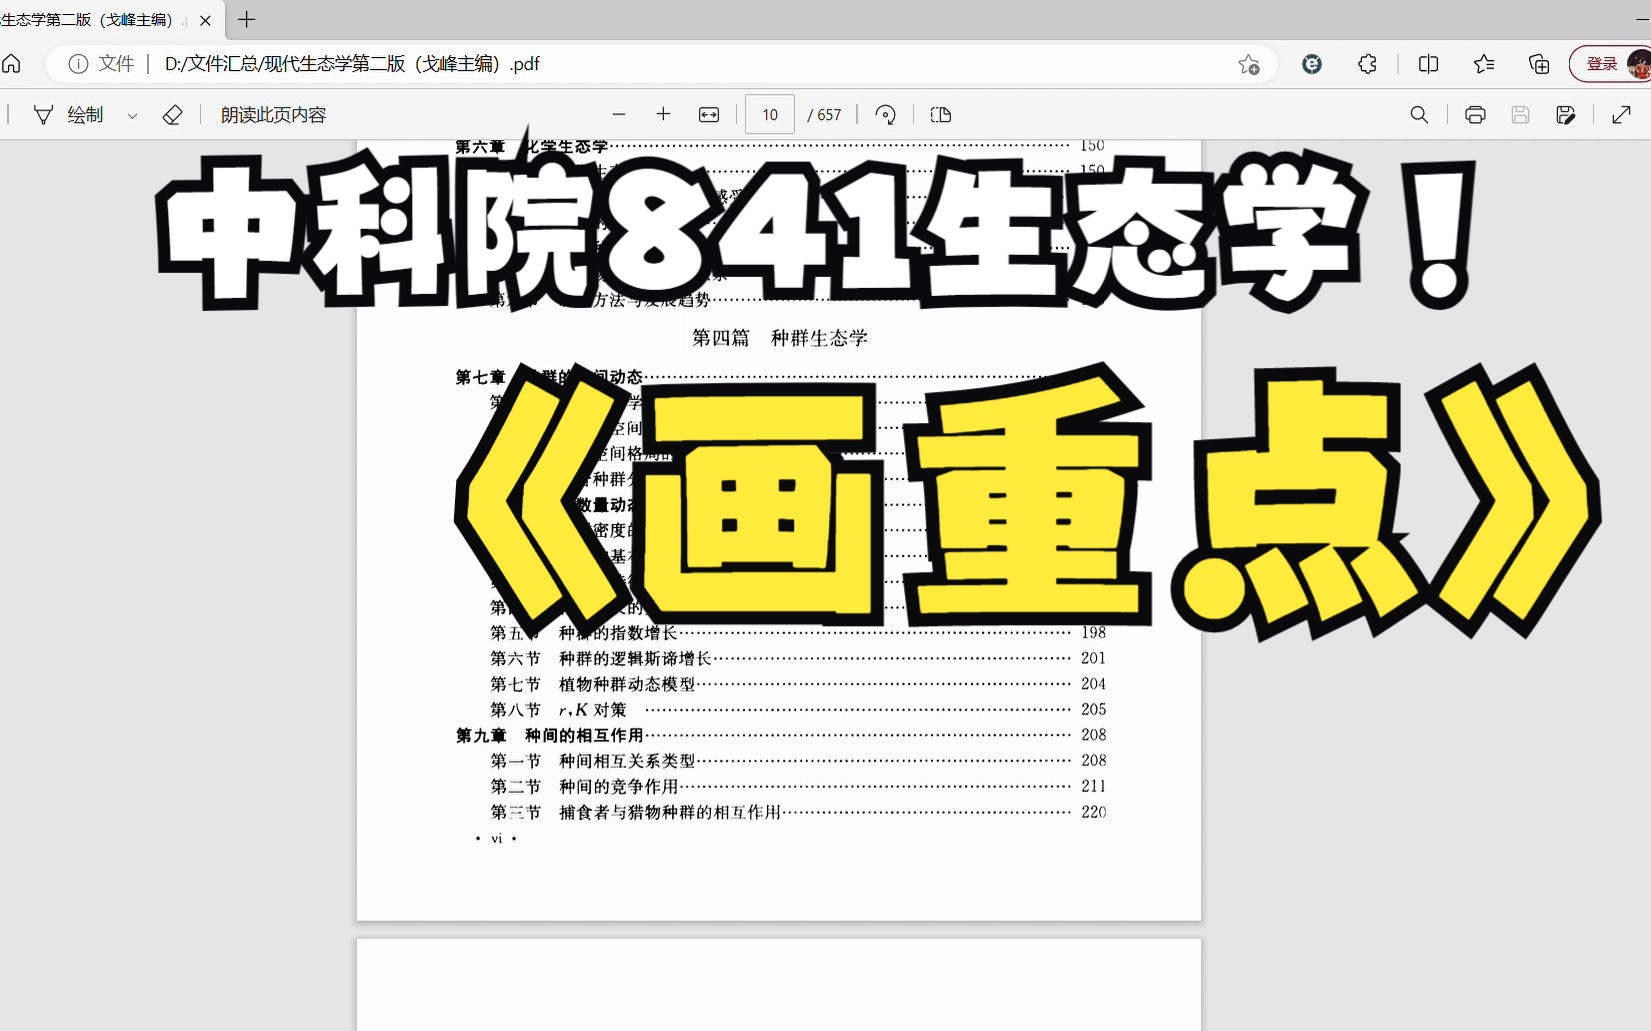The width and height of the screenshot is (1651, 1031).
Task: Open a new browser tab
Action: (246, 20)
